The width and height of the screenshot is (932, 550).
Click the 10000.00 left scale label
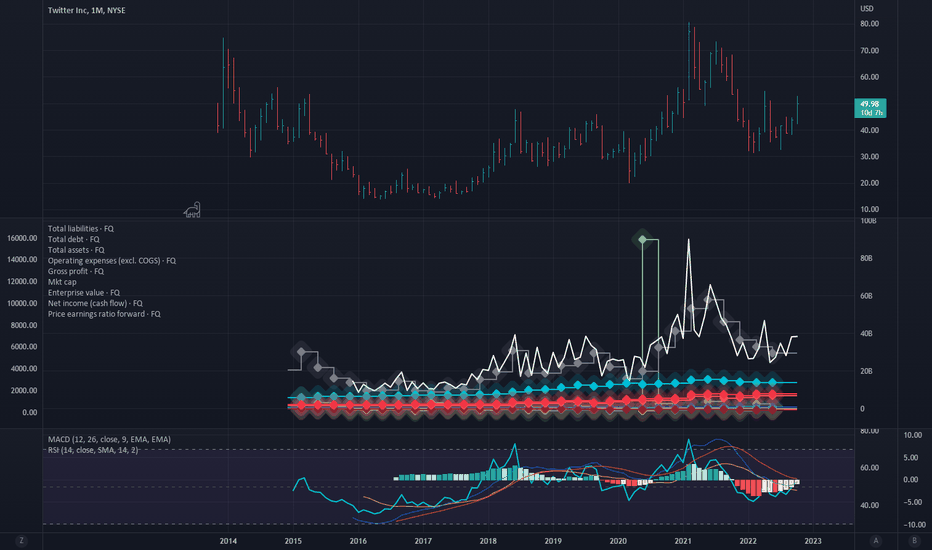pos(22,303)
